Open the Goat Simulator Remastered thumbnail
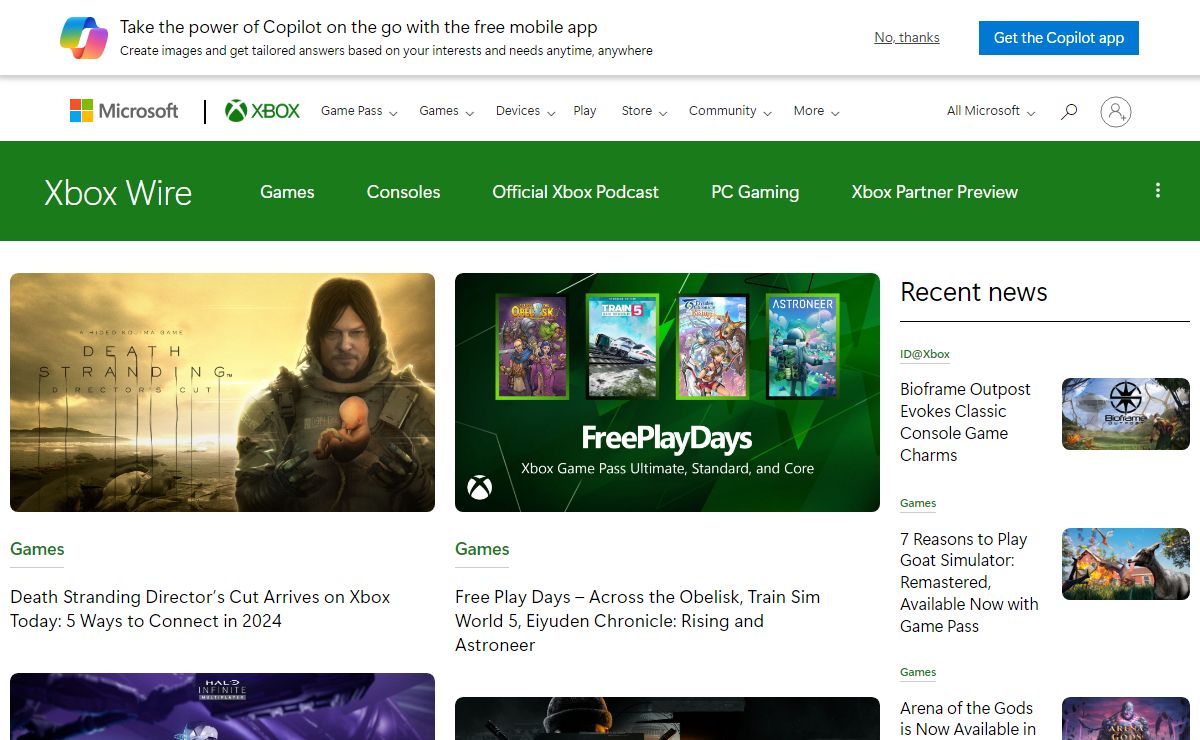Image resolution: width=1200 pixels, height=740 pixels. (1125, 564)
